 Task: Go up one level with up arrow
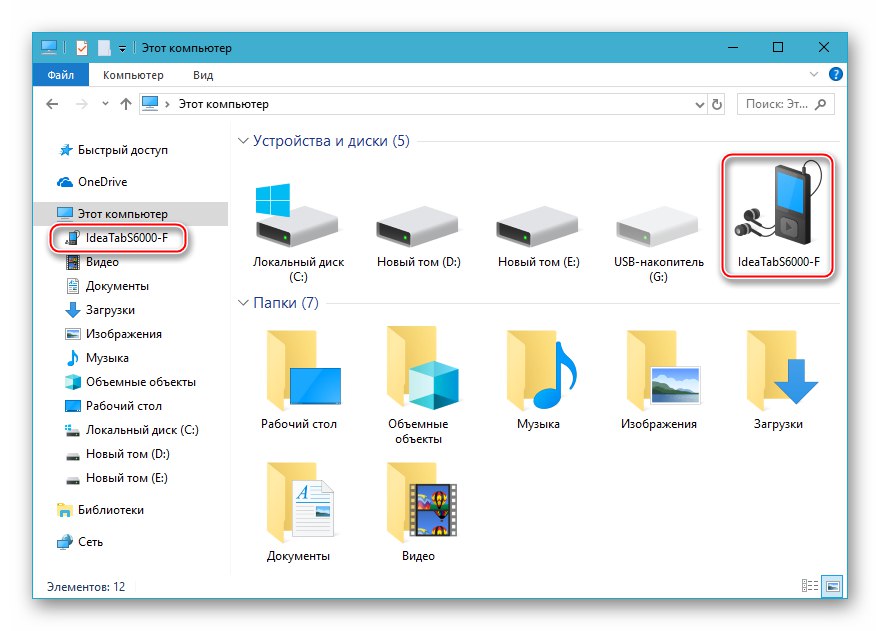[x=126, y=104]
